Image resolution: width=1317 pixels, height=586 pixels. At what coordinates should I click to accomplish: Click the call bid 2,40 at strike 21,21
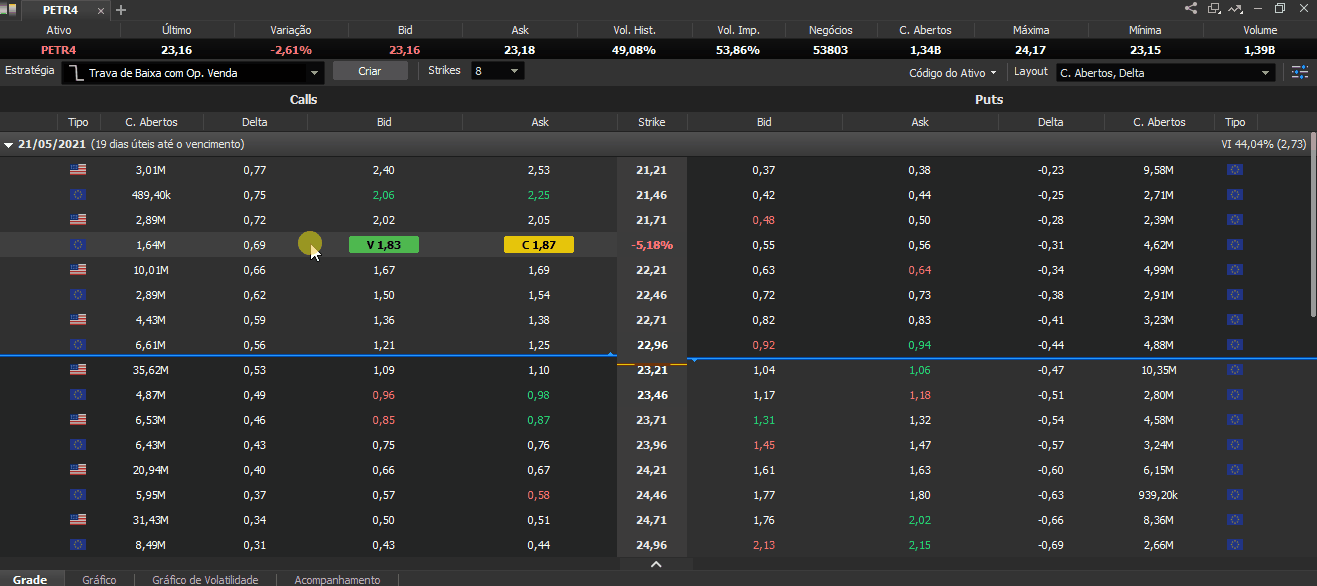384,170
